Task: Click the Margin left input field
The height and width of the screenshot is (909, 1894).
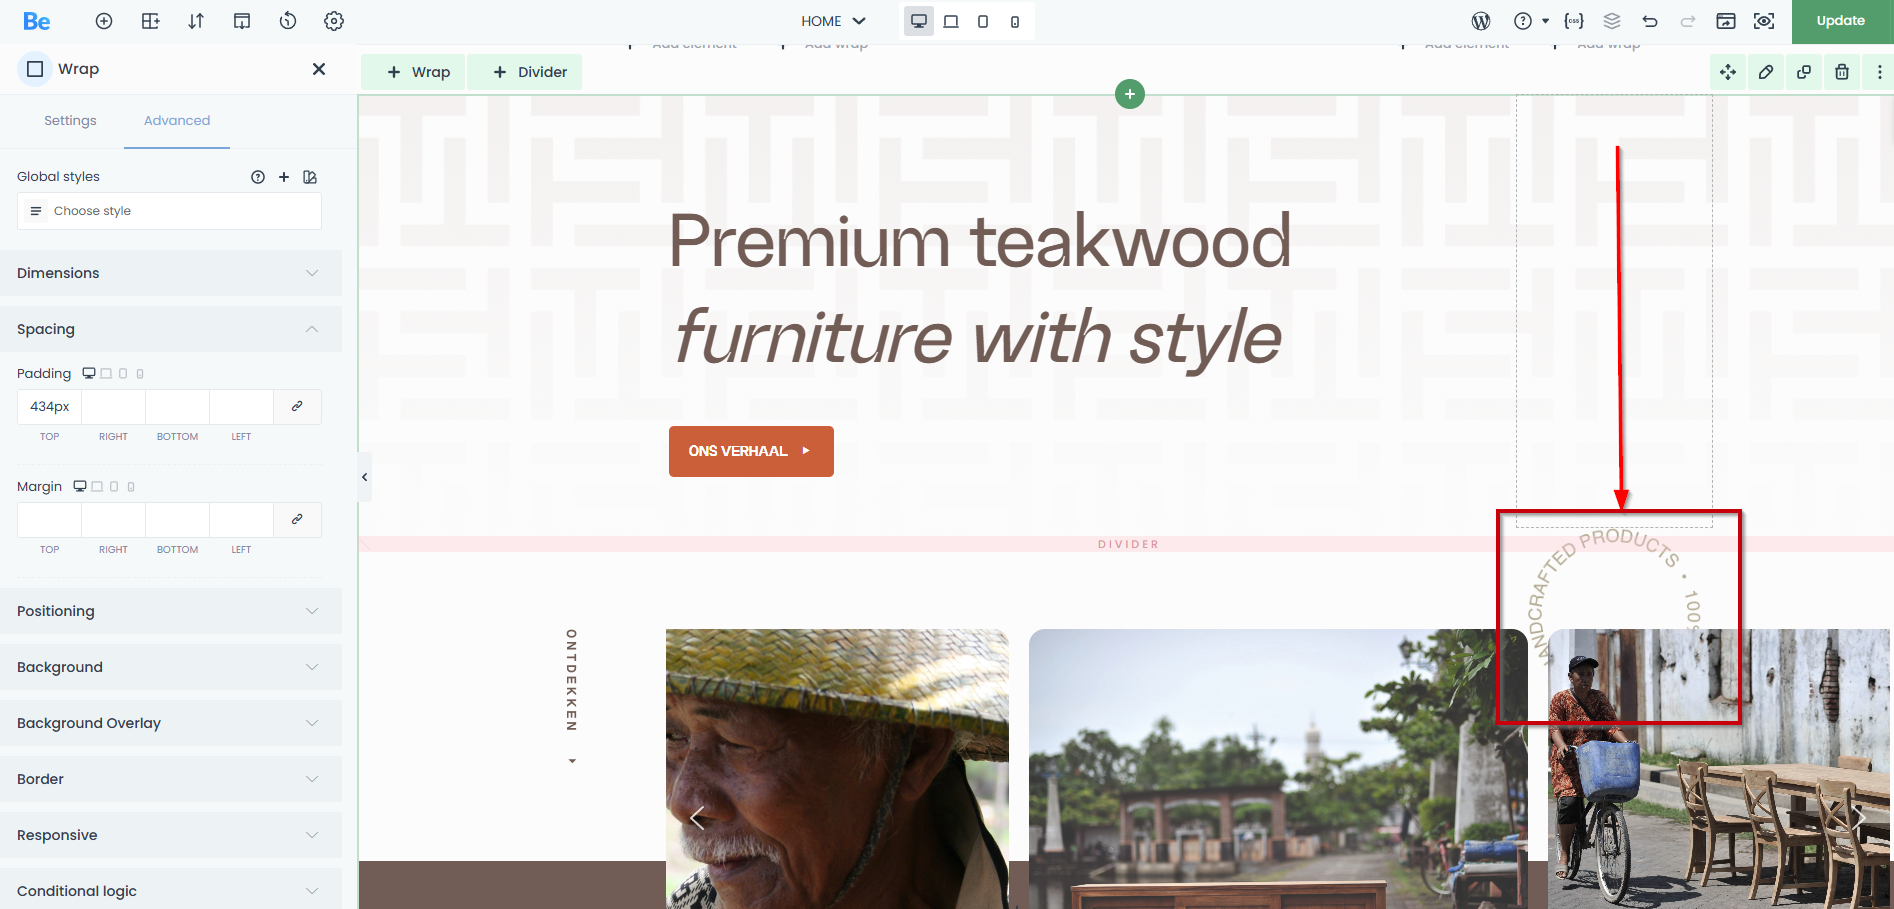Action: coord(241,520)
